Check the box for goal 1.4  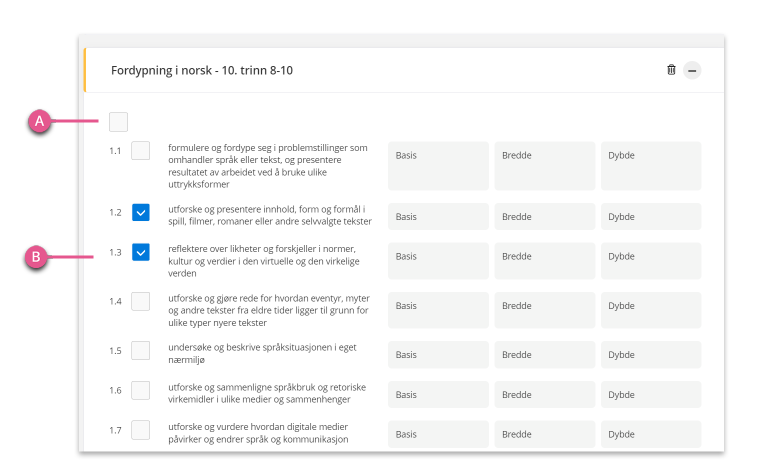coord(140,301)
